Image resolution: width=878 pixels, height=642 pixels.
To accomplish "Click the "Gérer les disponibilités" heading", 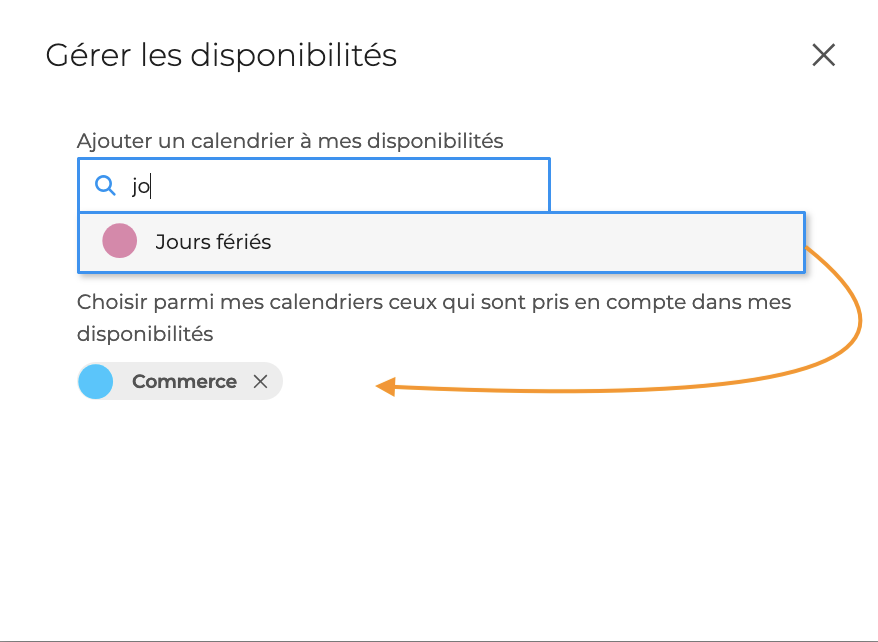I will click(221, 55).
